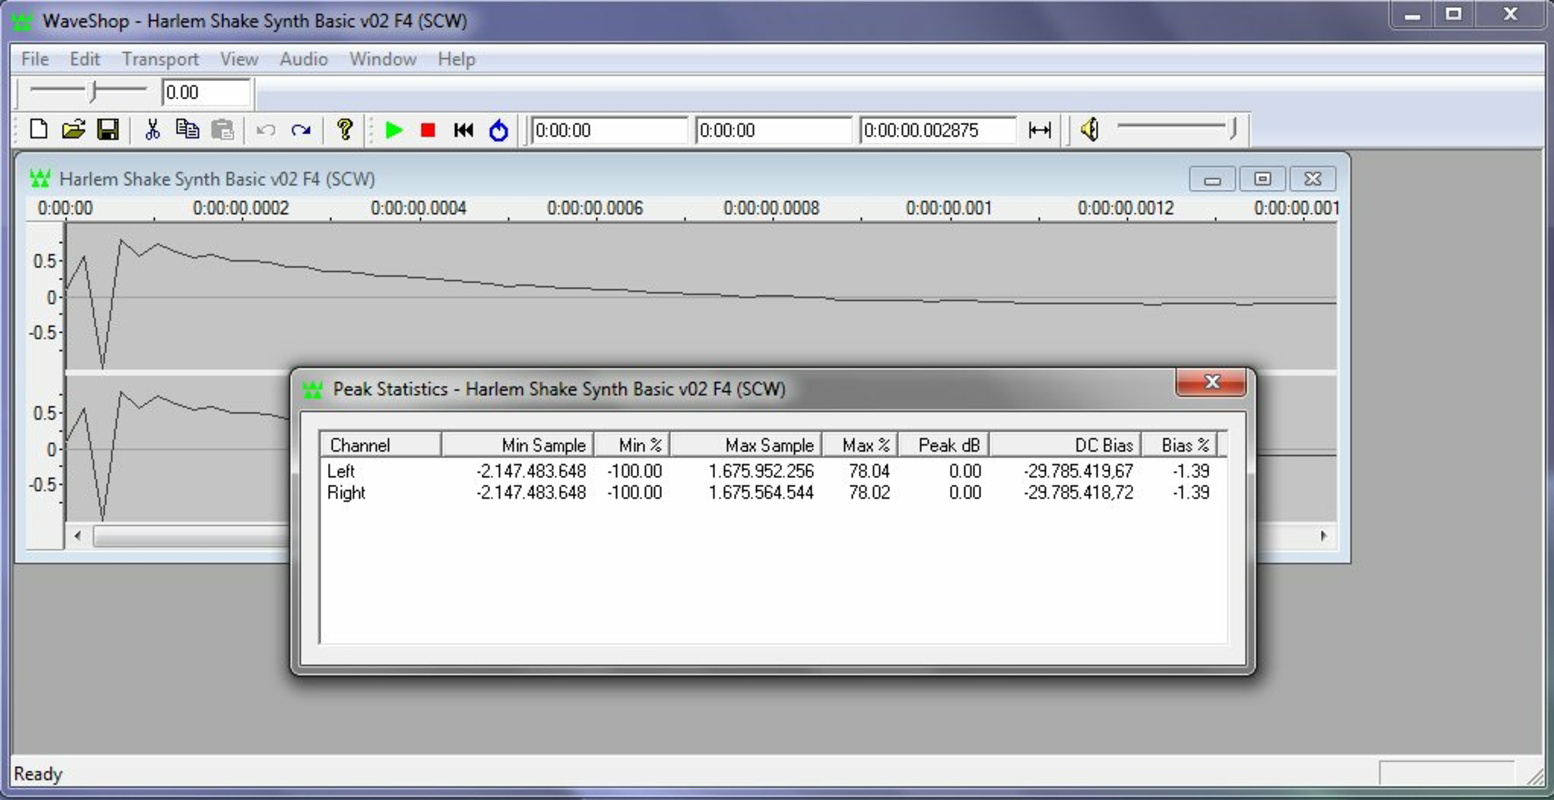Click the DC Bias value -29.785.419,67
This screenshot has height=800, width=1554.
(x=1078, y=471)
